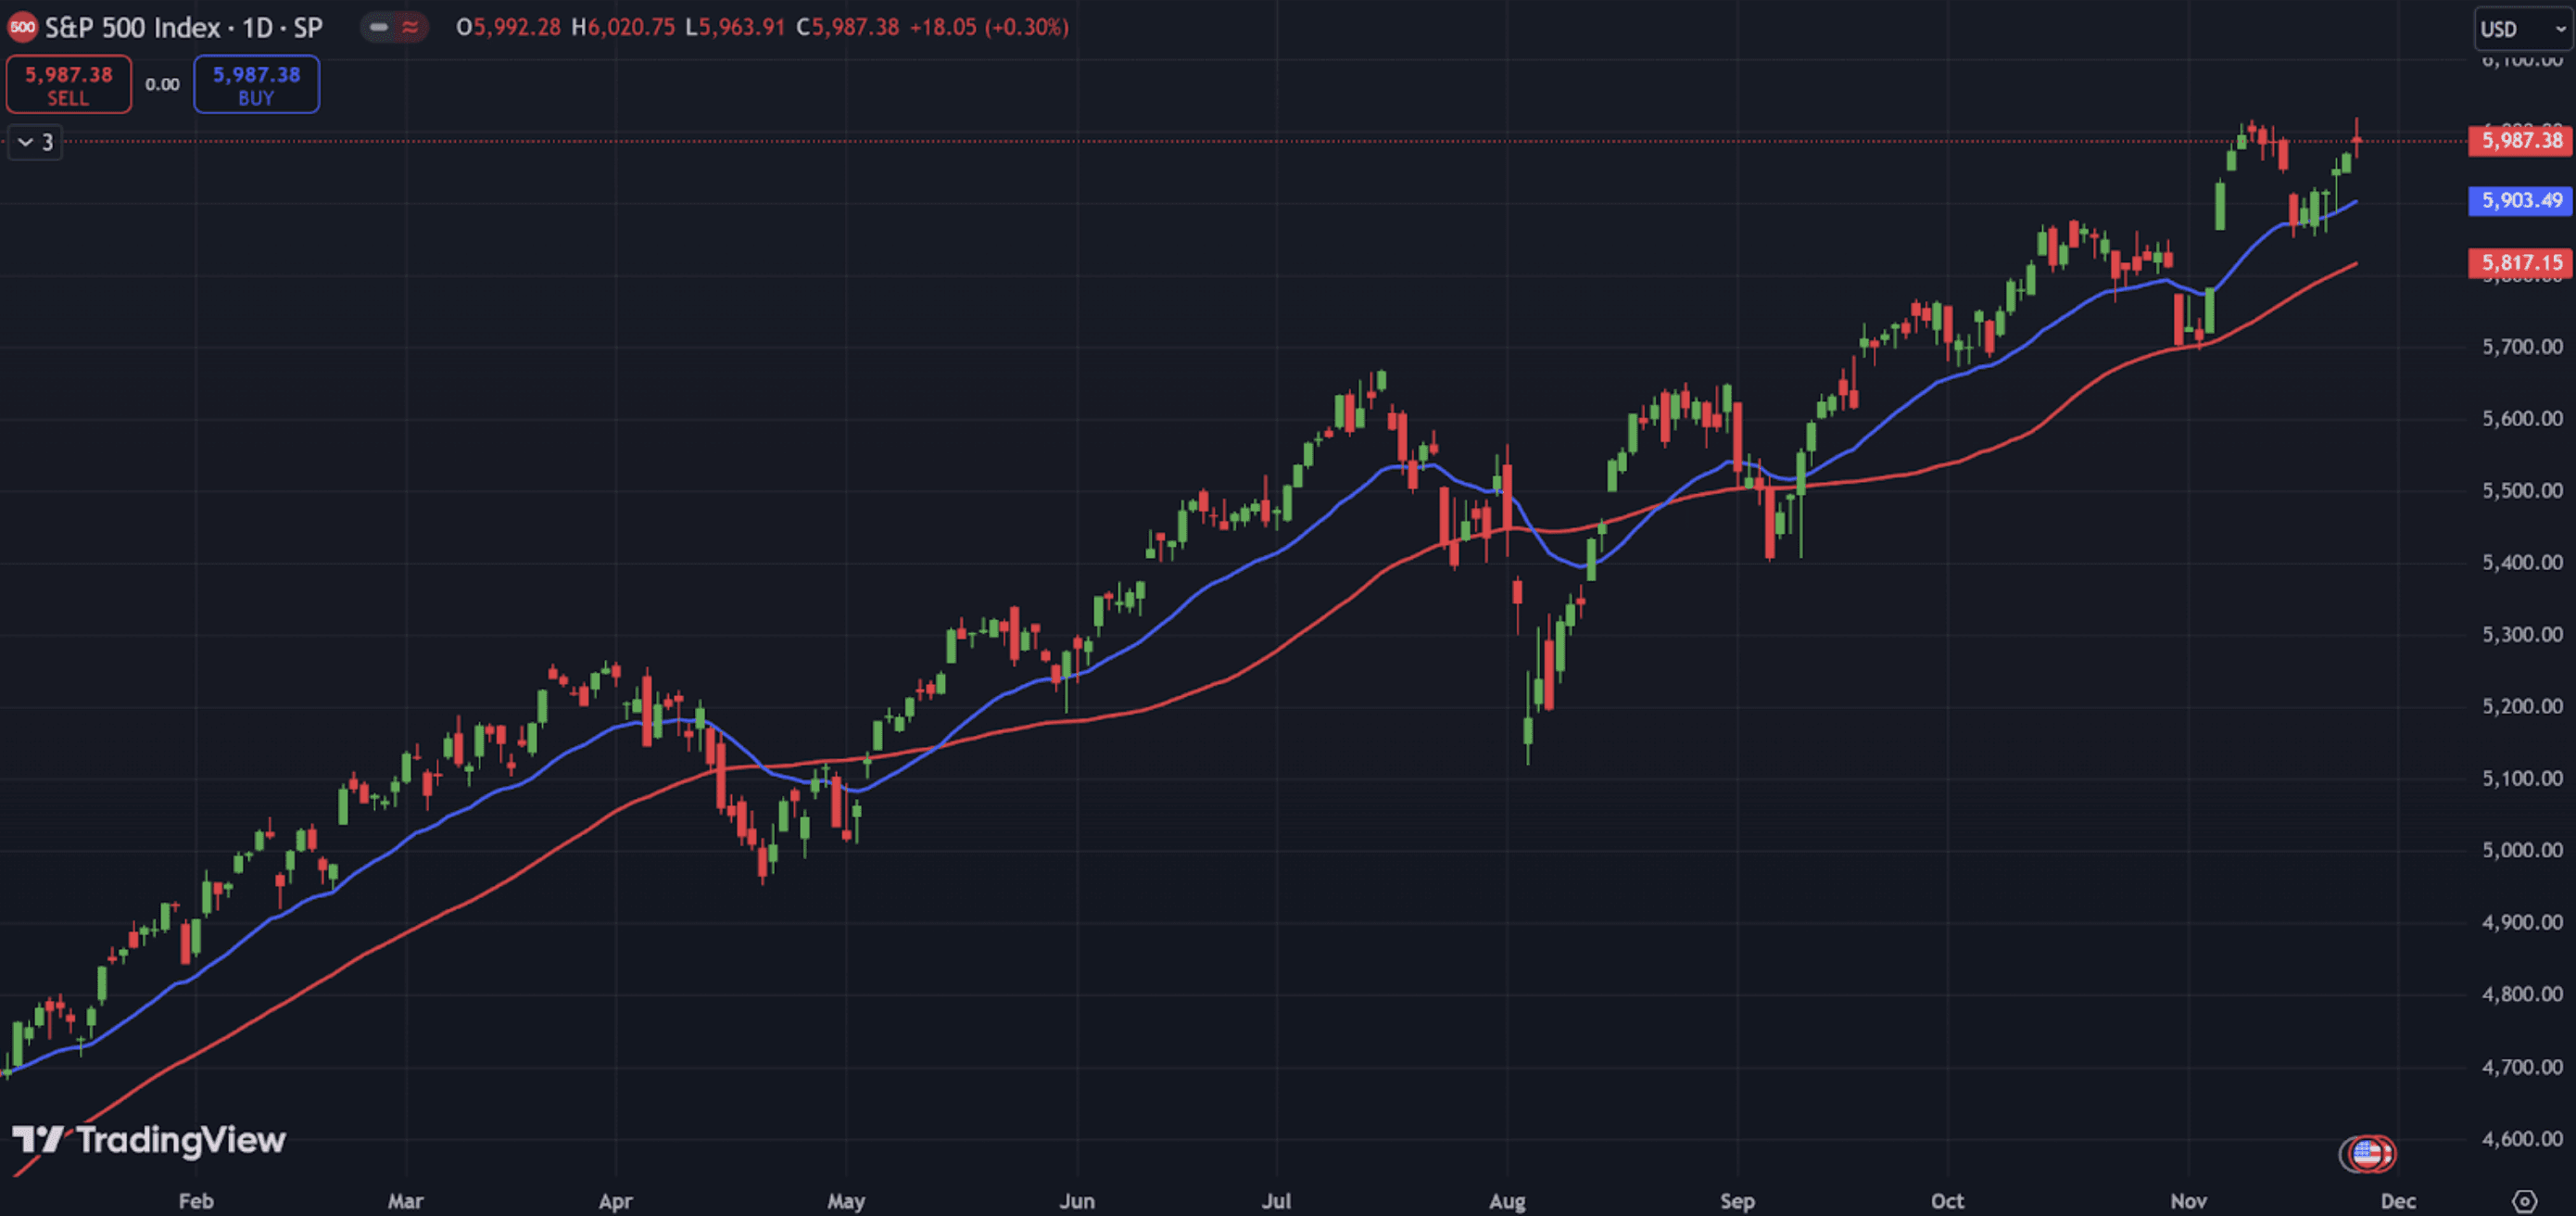This screenshot has width=2576, height=1216.
Task: Click the Aug label on time axis
Action: click(x=1507, y=1201)
